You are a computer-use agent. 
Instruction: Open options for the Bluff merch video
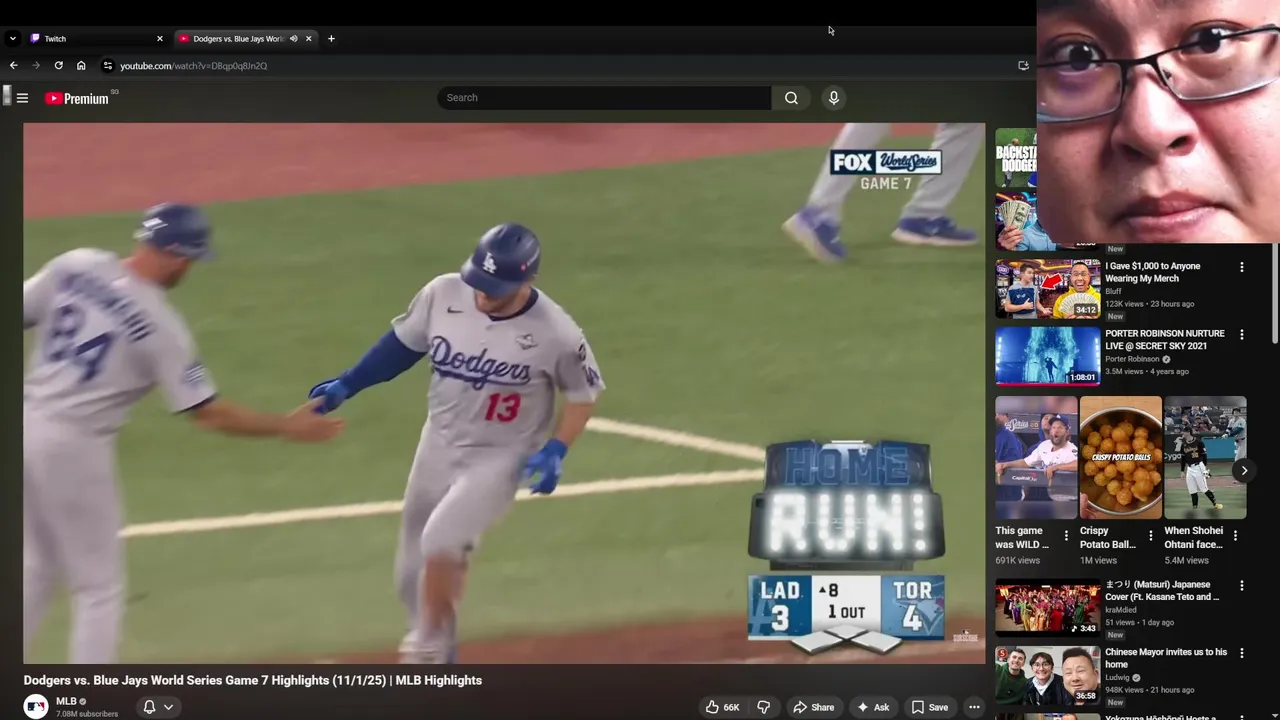tap(1242, 267)
